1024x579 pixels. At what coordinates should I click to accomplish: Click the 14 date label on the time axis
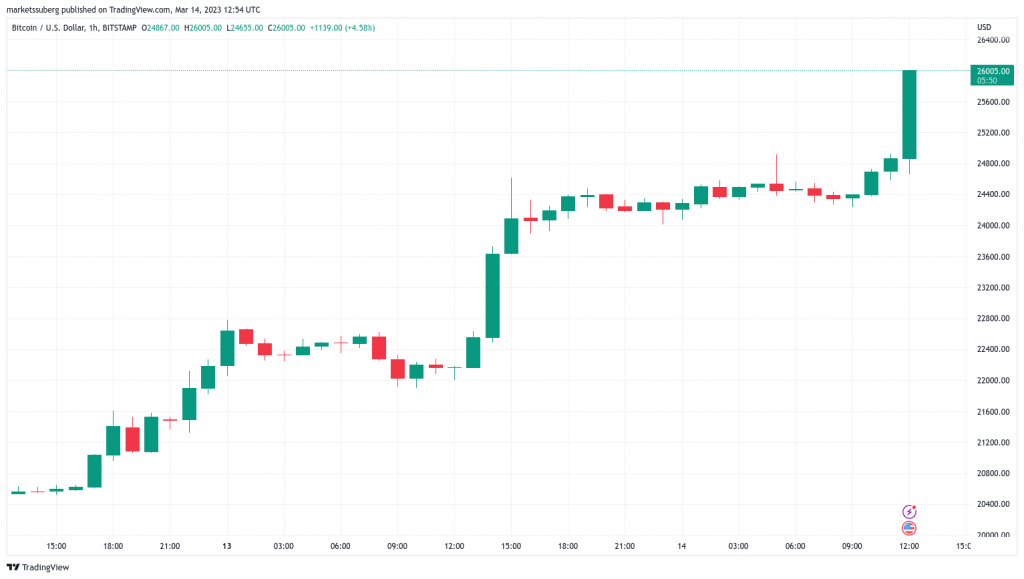coord(680,547)
